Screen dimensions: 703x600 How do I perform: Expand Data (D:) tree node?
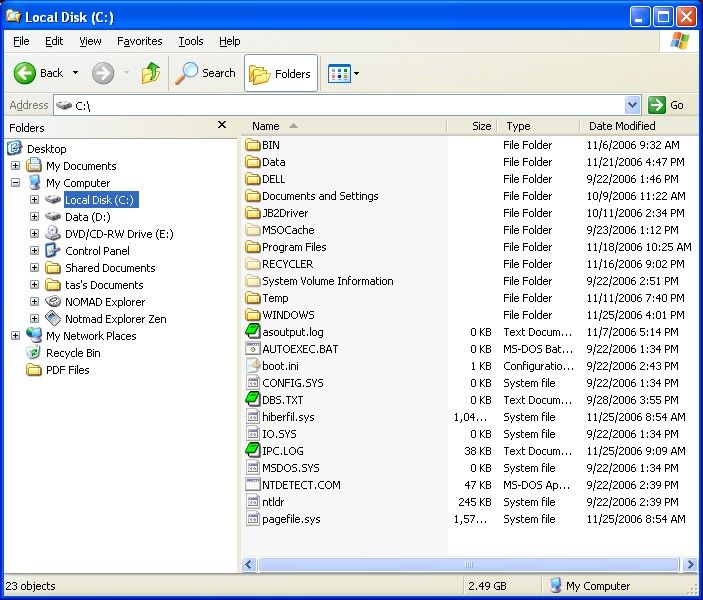[x=35, y=217]
